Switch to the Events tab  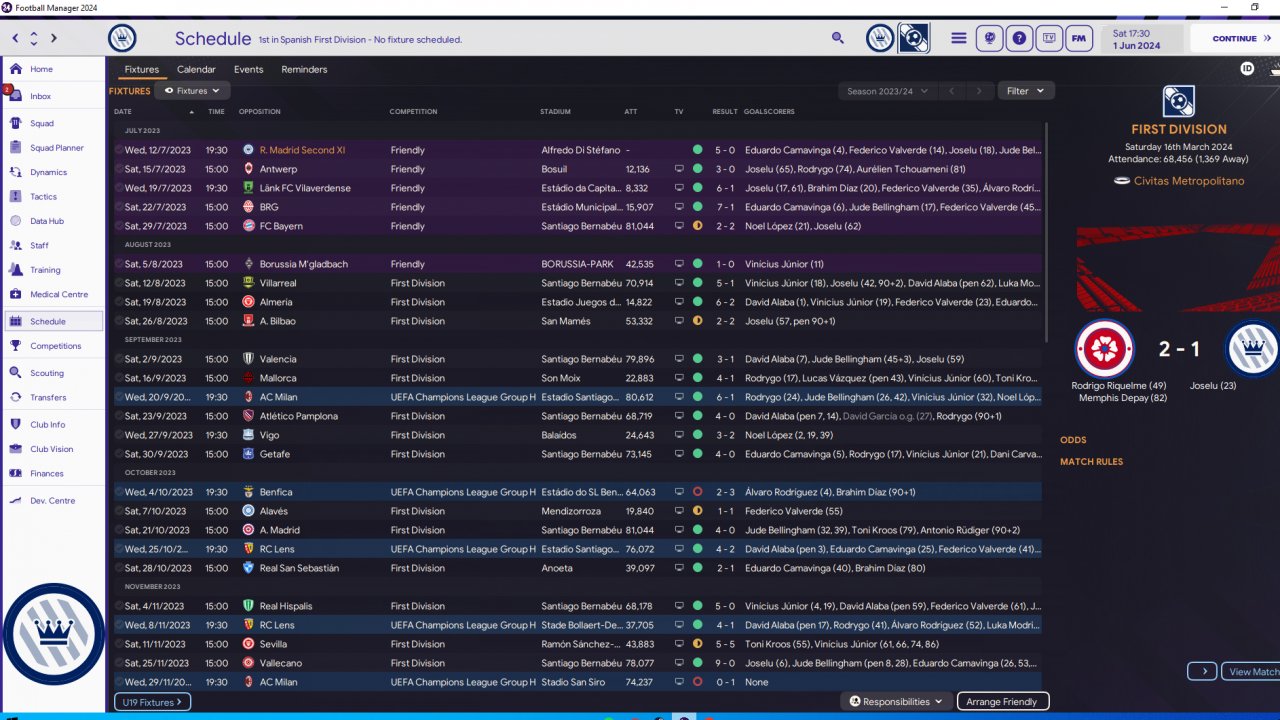coord(248,70)
